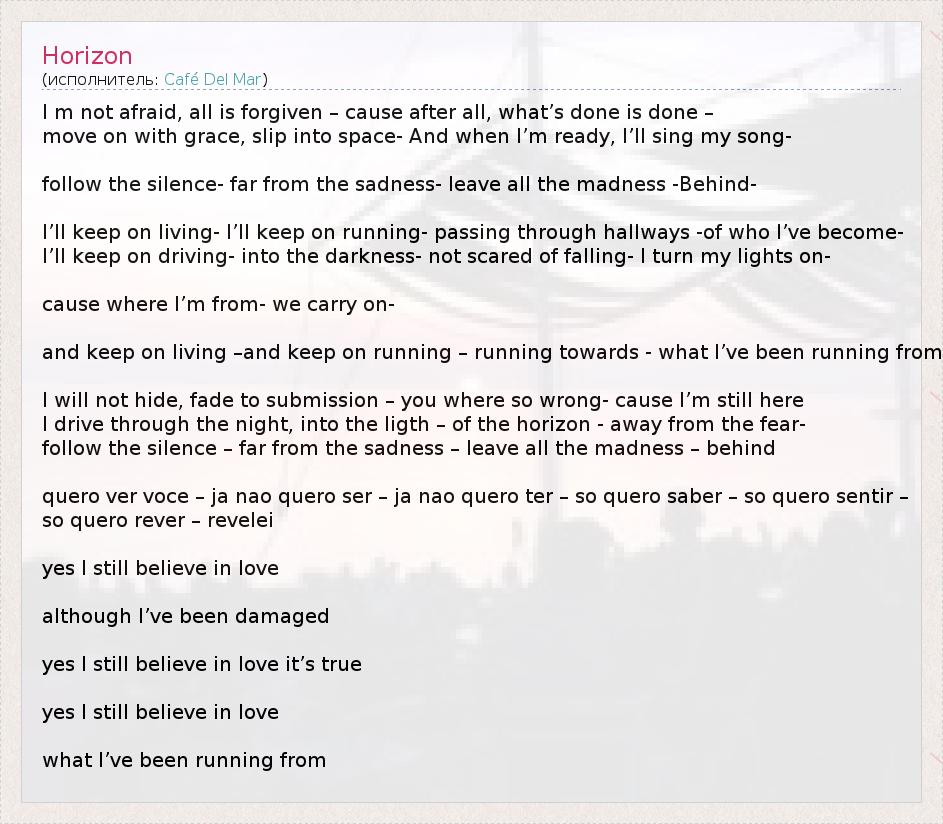Click the line ending "leave all the madness – behind"
Viewport: 943px width, 824px height.
tap(408, 448)
